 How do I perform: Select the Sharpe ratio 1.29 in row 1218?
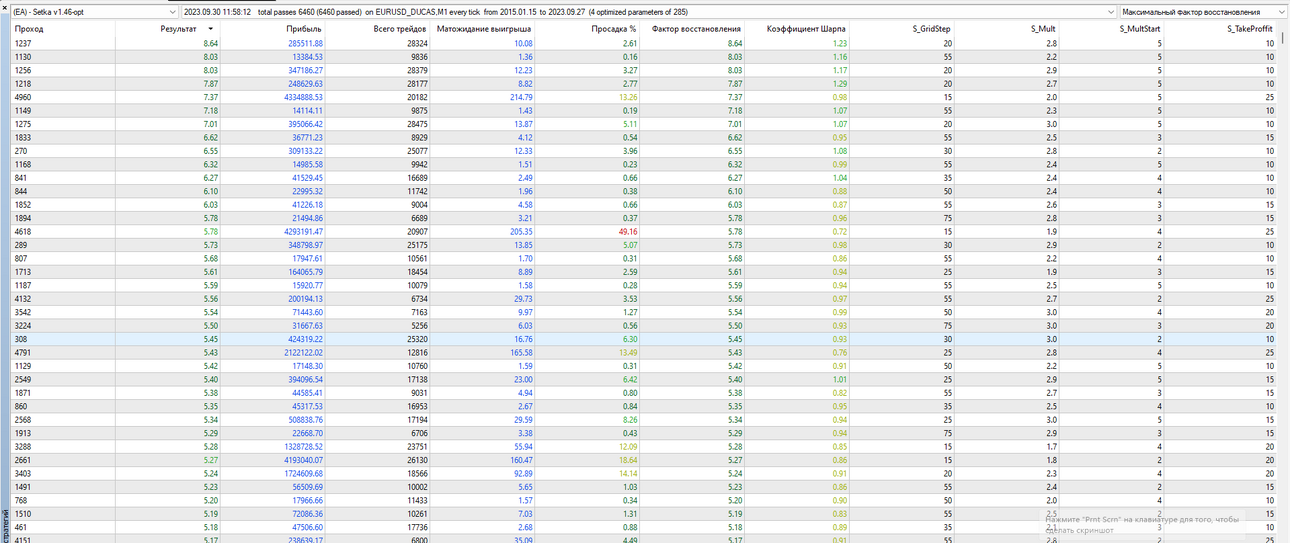840,84
